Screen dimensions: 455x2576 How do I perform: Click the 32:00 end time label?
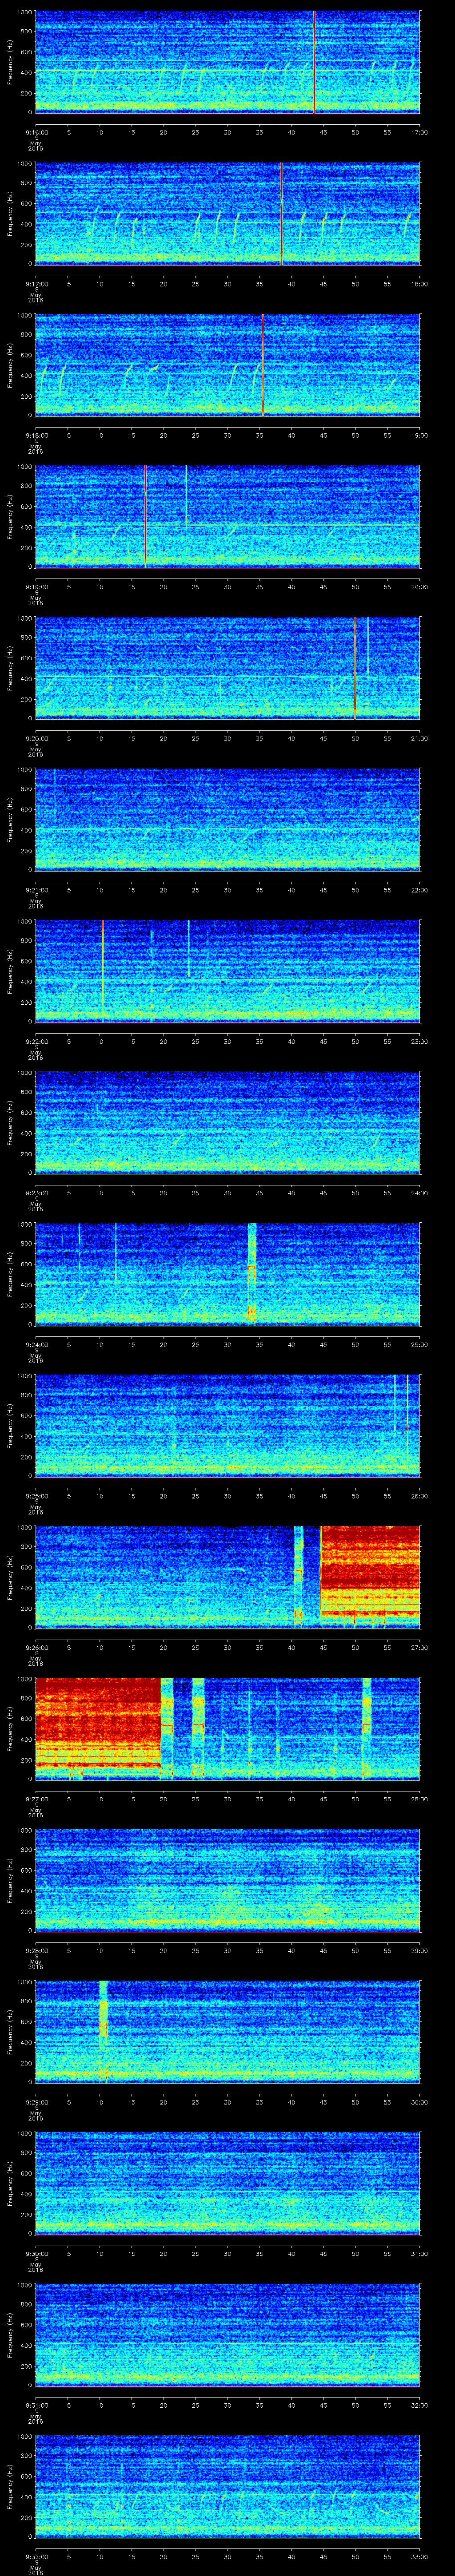click(x=419, y=2405)
